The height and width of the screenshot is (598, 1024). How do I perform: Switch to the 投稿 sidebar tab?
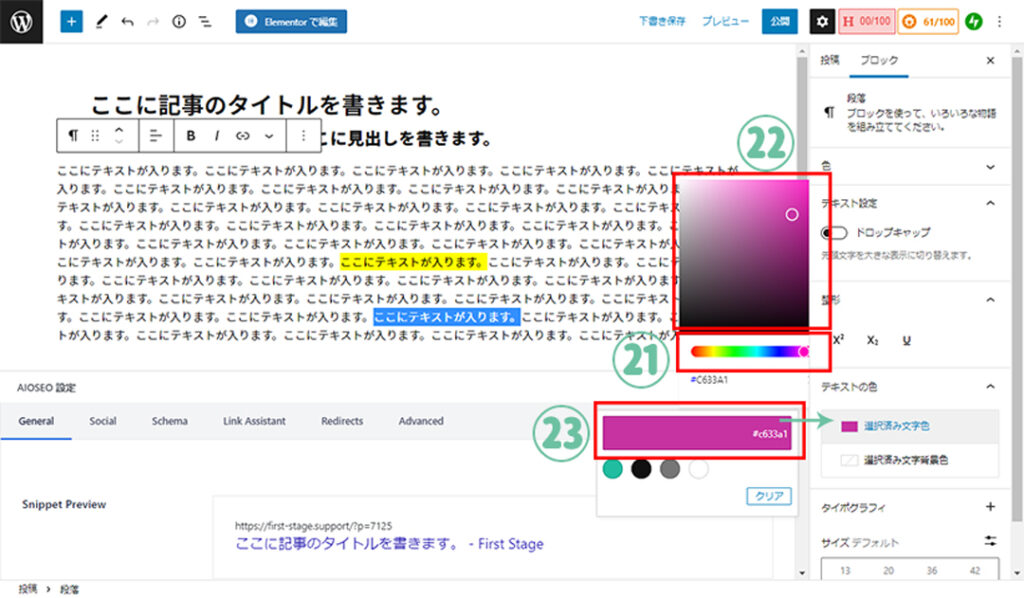830,60
